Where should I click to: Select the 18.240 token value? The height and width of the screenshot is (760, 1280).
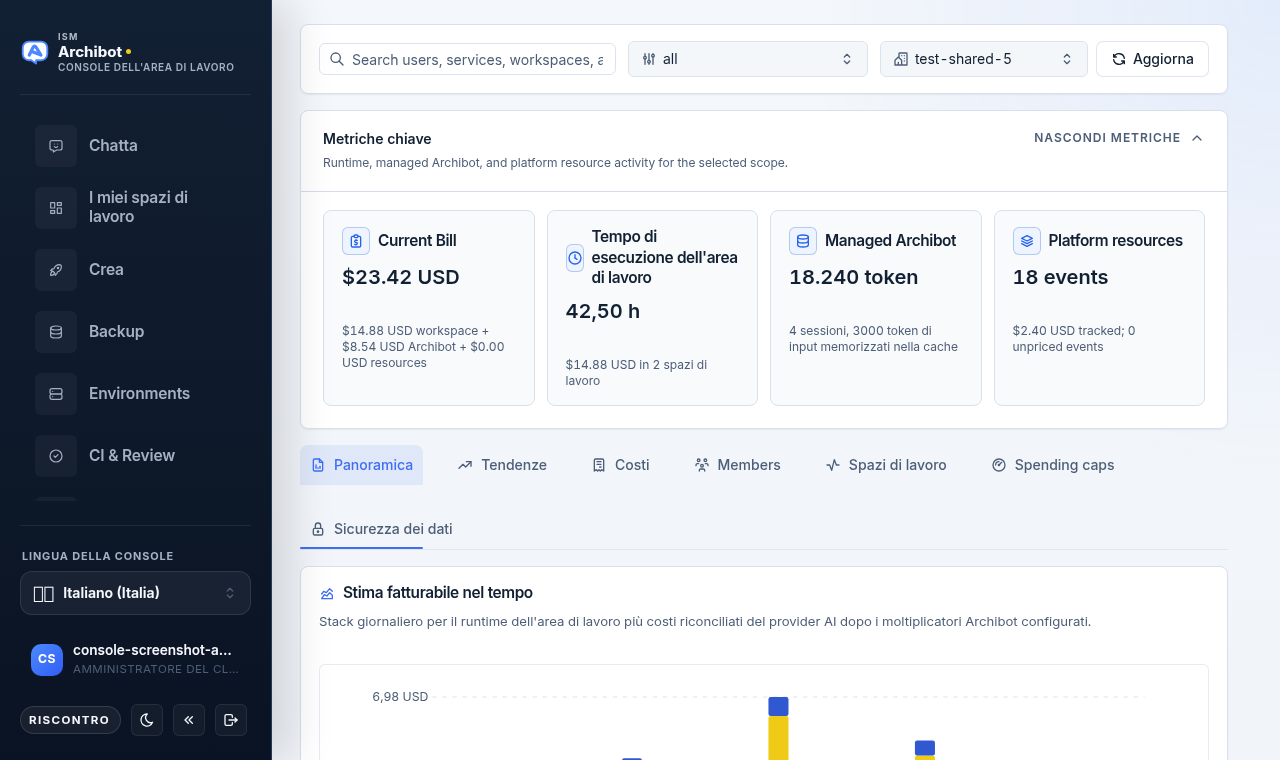[x=854, y=277]
